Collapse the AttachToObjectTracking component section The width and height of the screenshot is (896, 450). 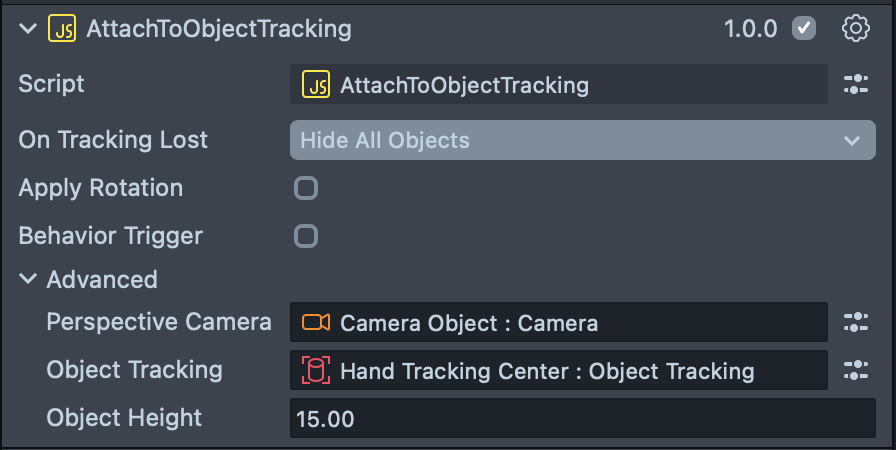coord(27,29)
